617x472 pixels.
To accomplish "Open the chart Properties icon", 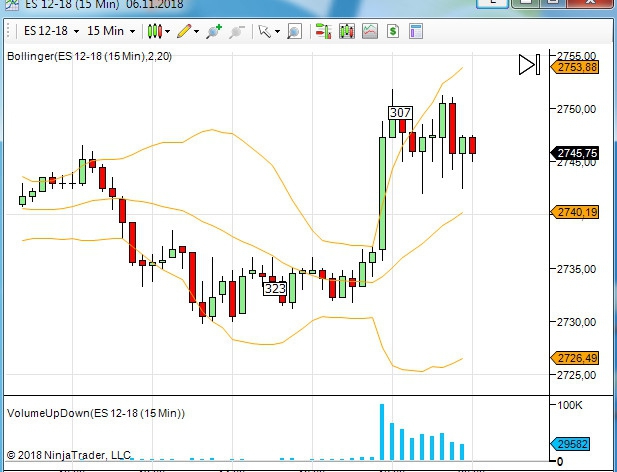I will click(416, 31).
